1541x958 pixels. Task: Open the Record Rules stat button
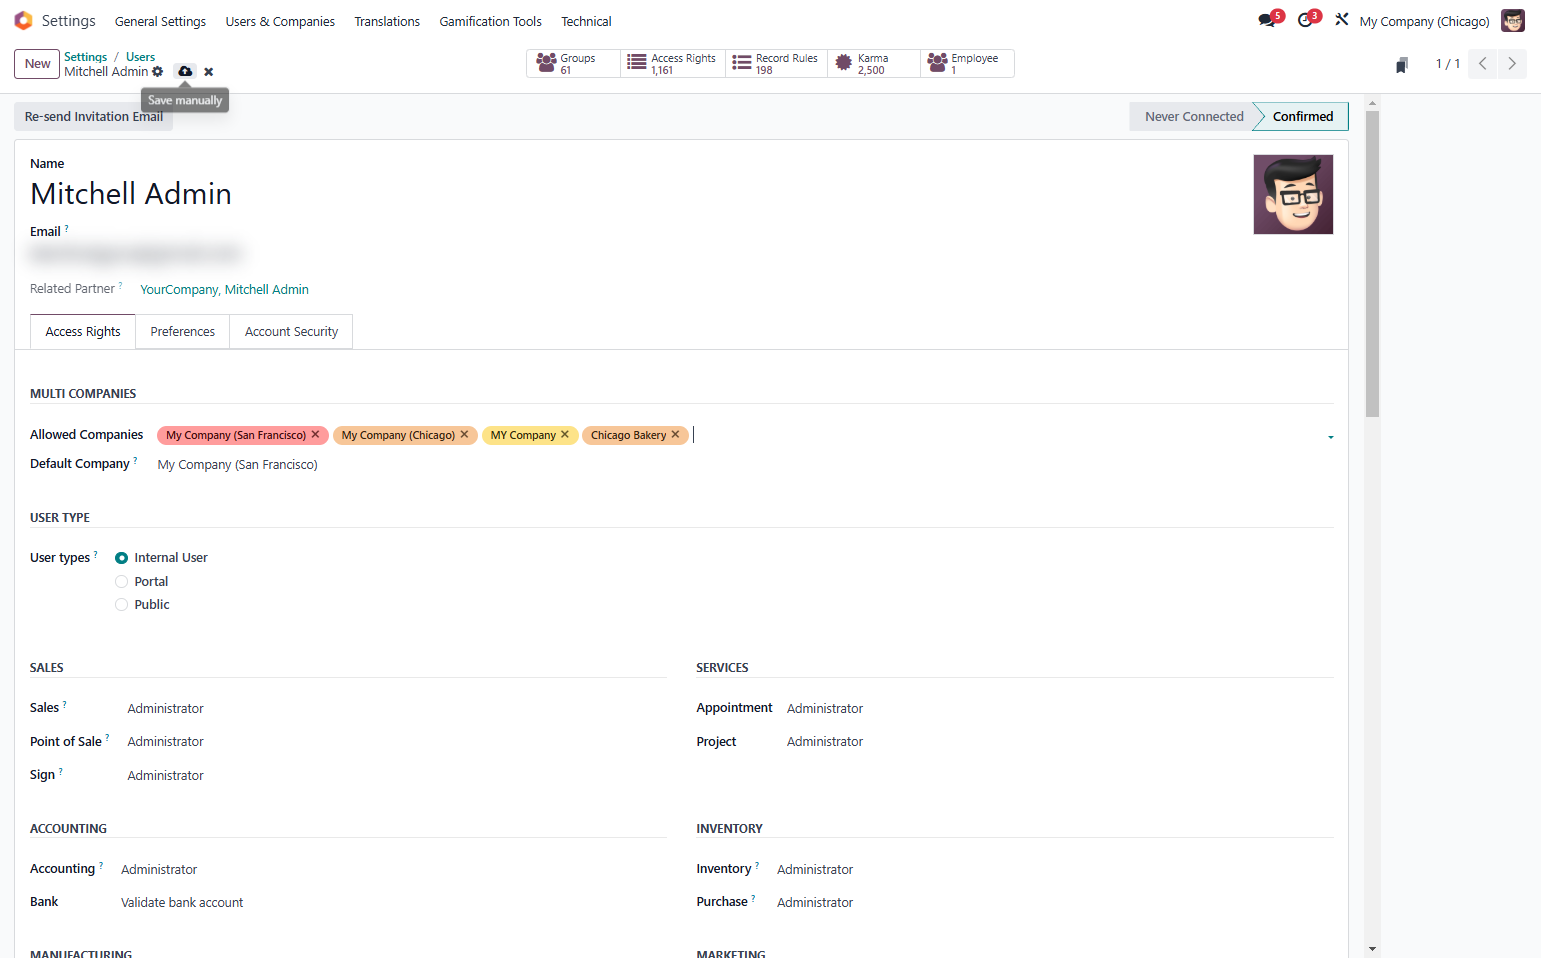(x=777, y=64)
